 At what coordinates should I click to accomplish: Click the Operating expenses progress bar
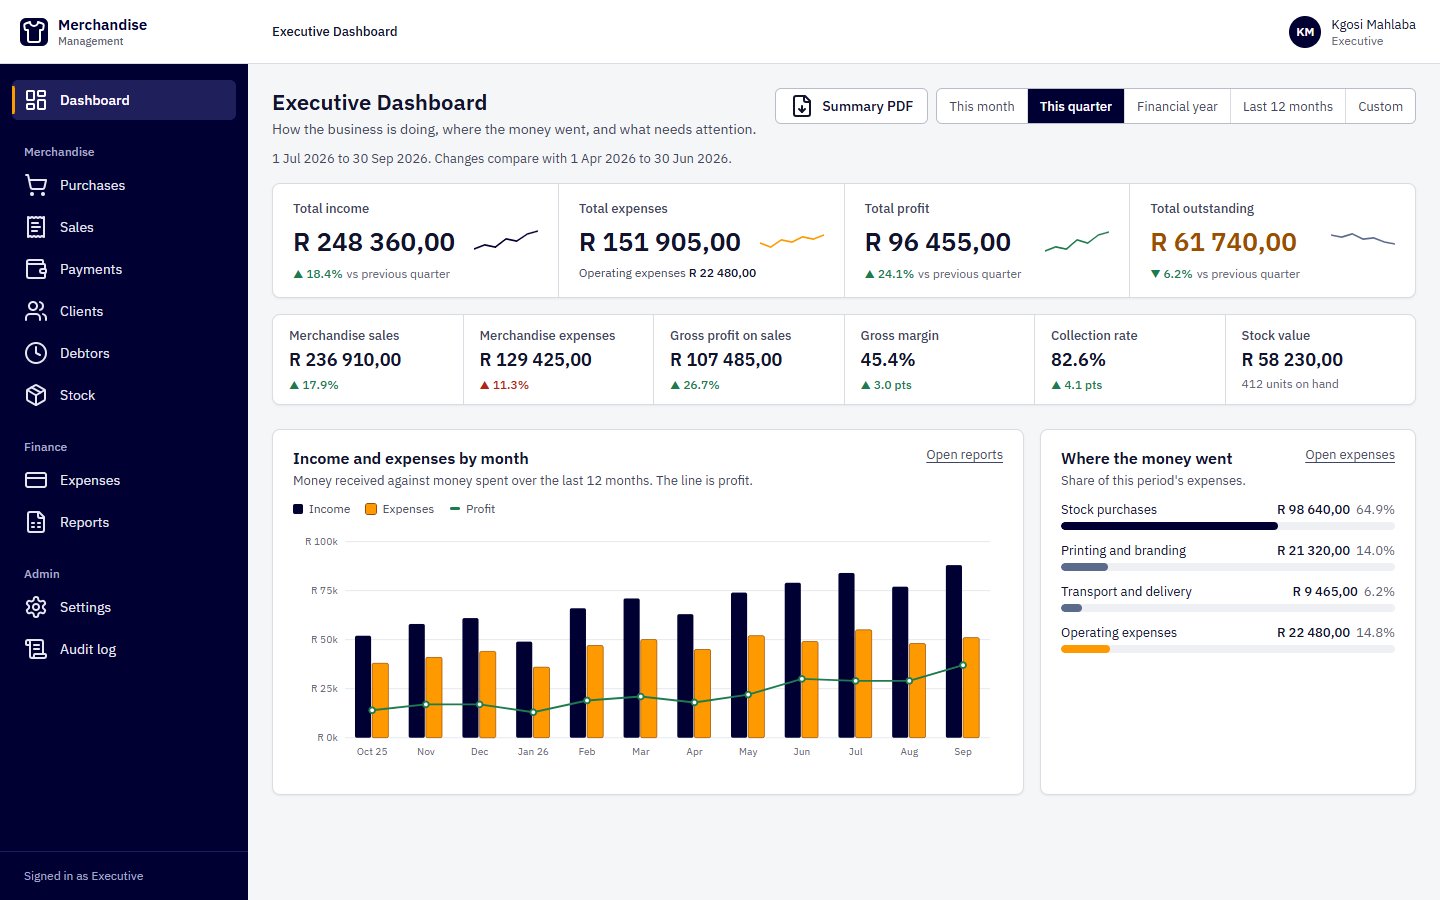pyautogui.click(x=1228, y=649)
